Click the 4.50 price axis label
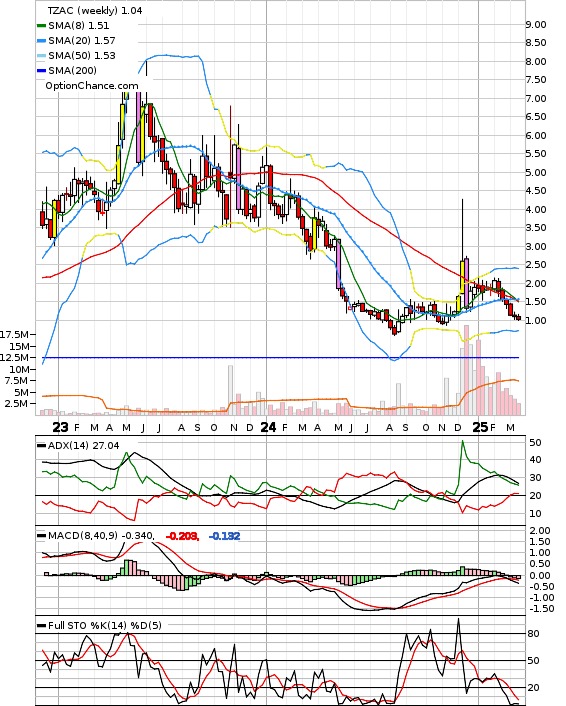Viewport: 566px width, 706px height. click(x=536, y=191)
